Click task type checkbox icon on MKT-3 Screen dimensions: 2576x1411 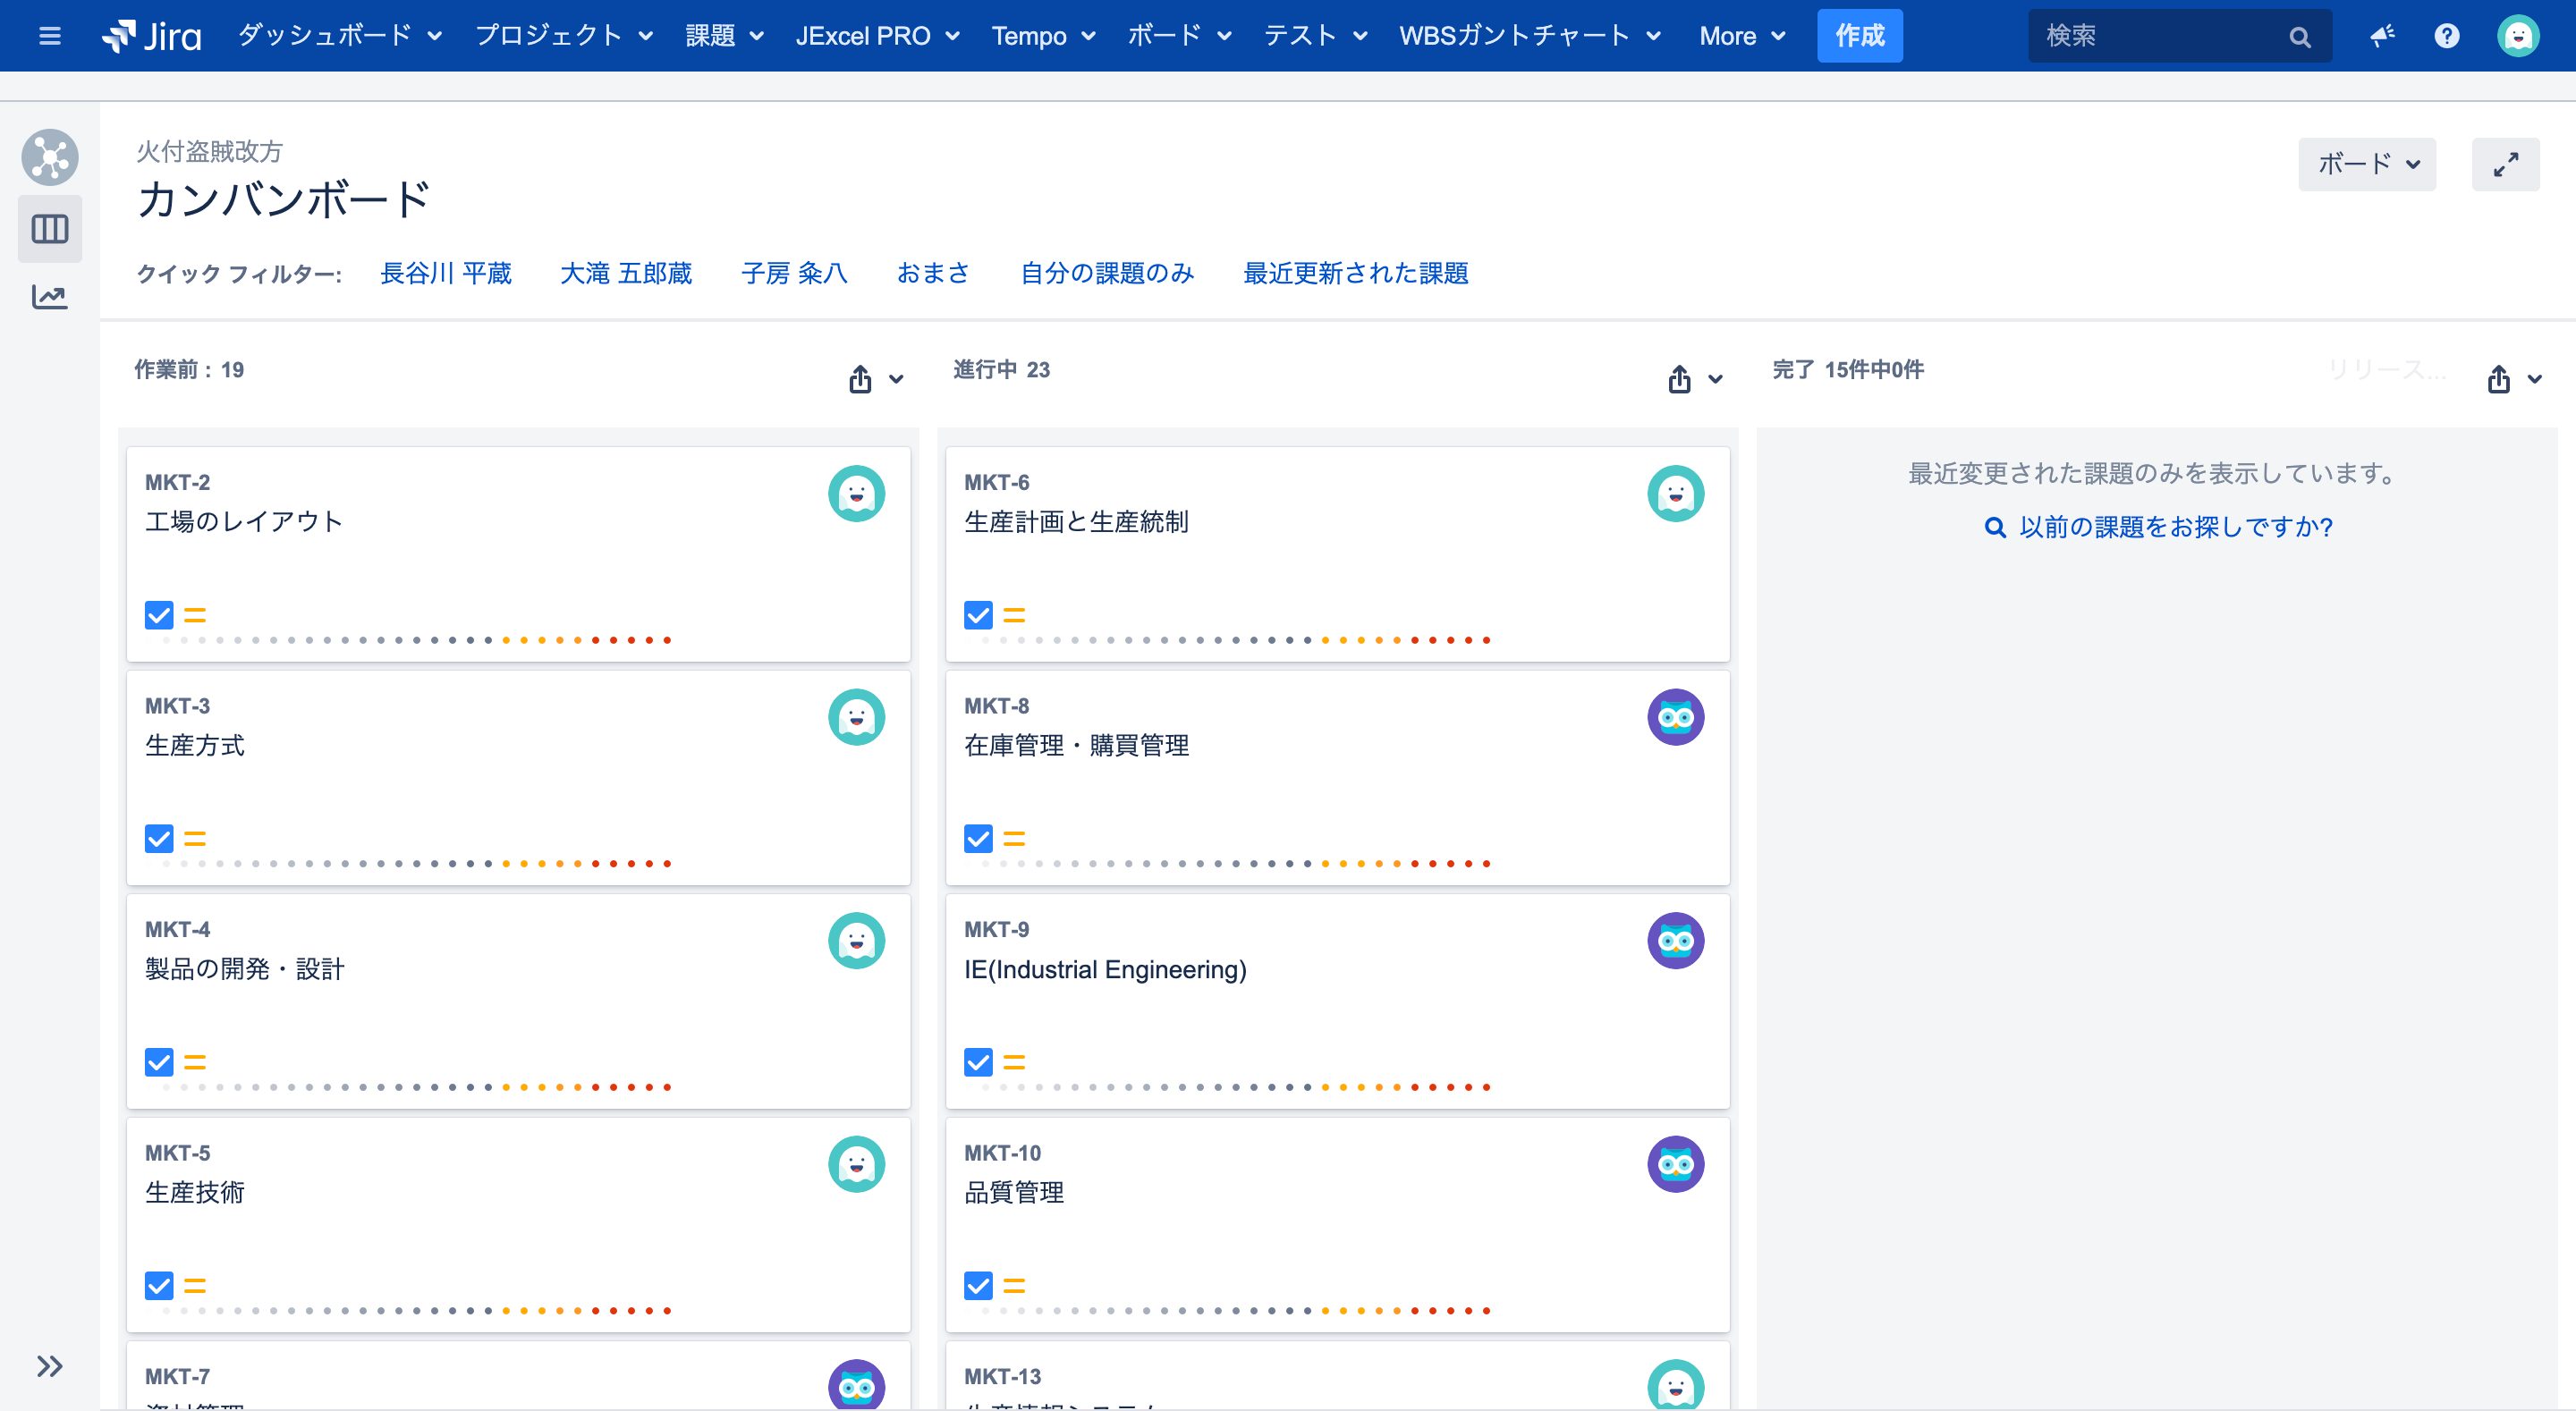(159, 838)
